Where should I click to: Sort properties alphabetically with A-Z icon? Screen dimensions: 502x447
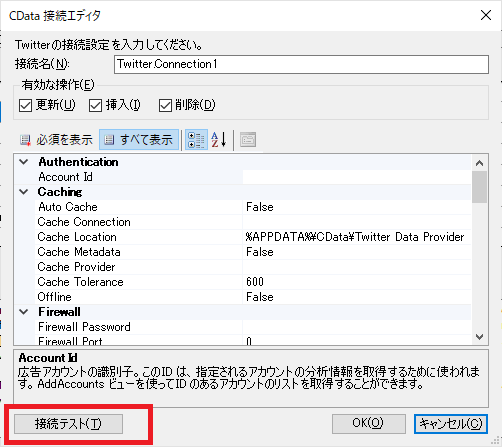coord(219,140)
